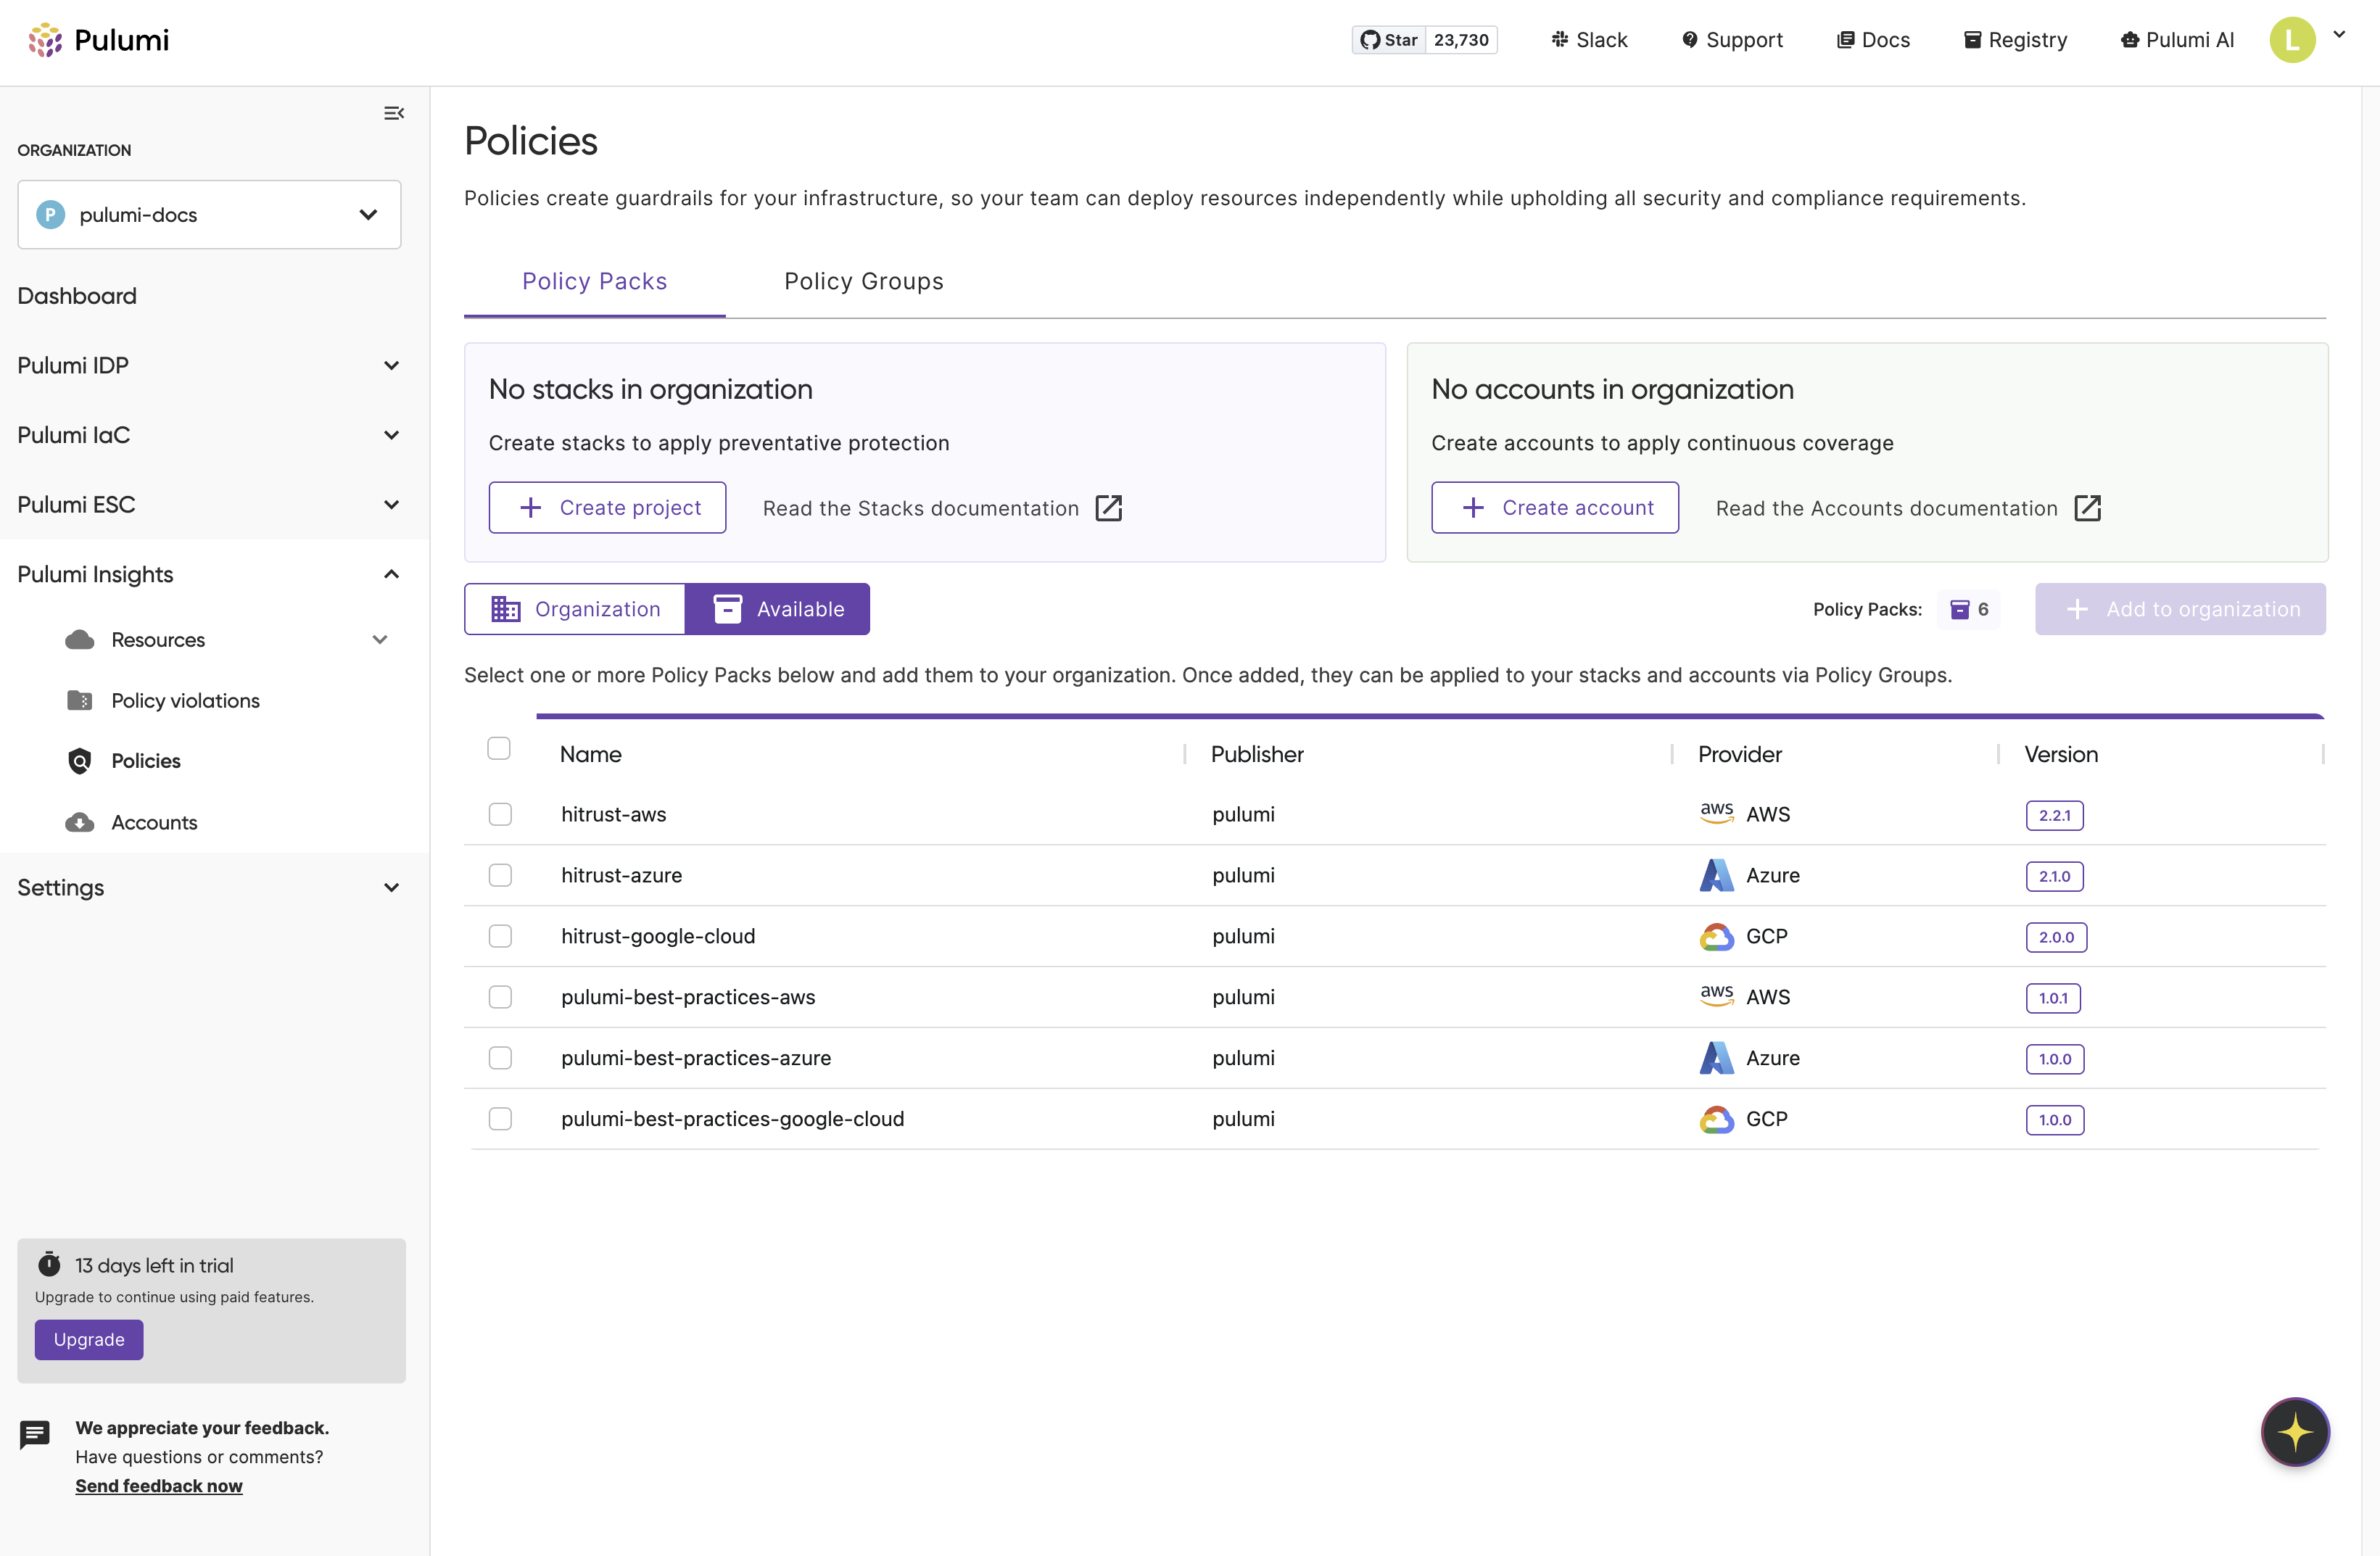The height and width of the screenshot is (1556, 2380).
Task: Sort by the Name column header
Action: tap(591, 754)
